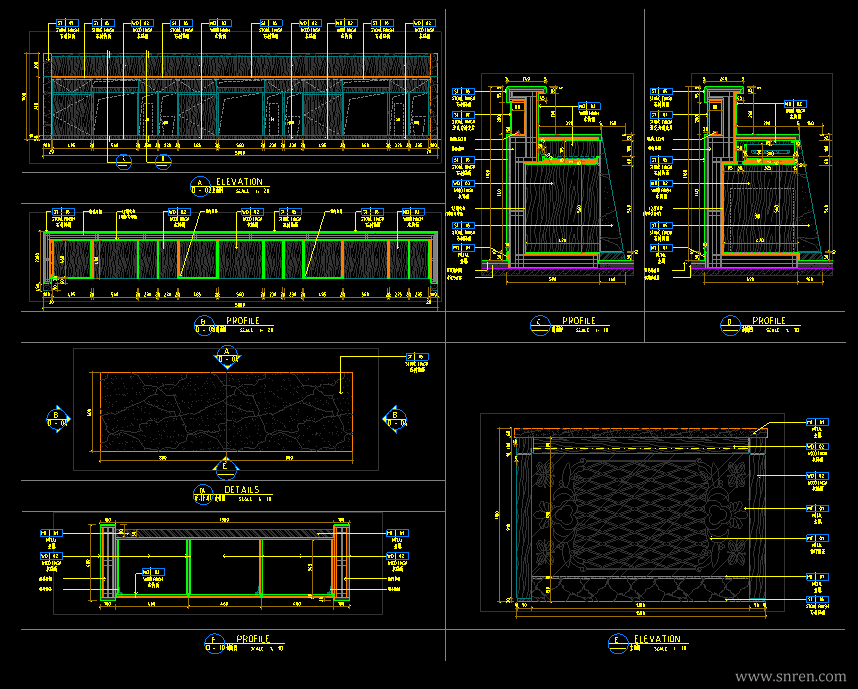Click the circled E bubble beside ELEVATION title
Screen dimensions: 858x689
pyautogui.click(x=618, y=644)
